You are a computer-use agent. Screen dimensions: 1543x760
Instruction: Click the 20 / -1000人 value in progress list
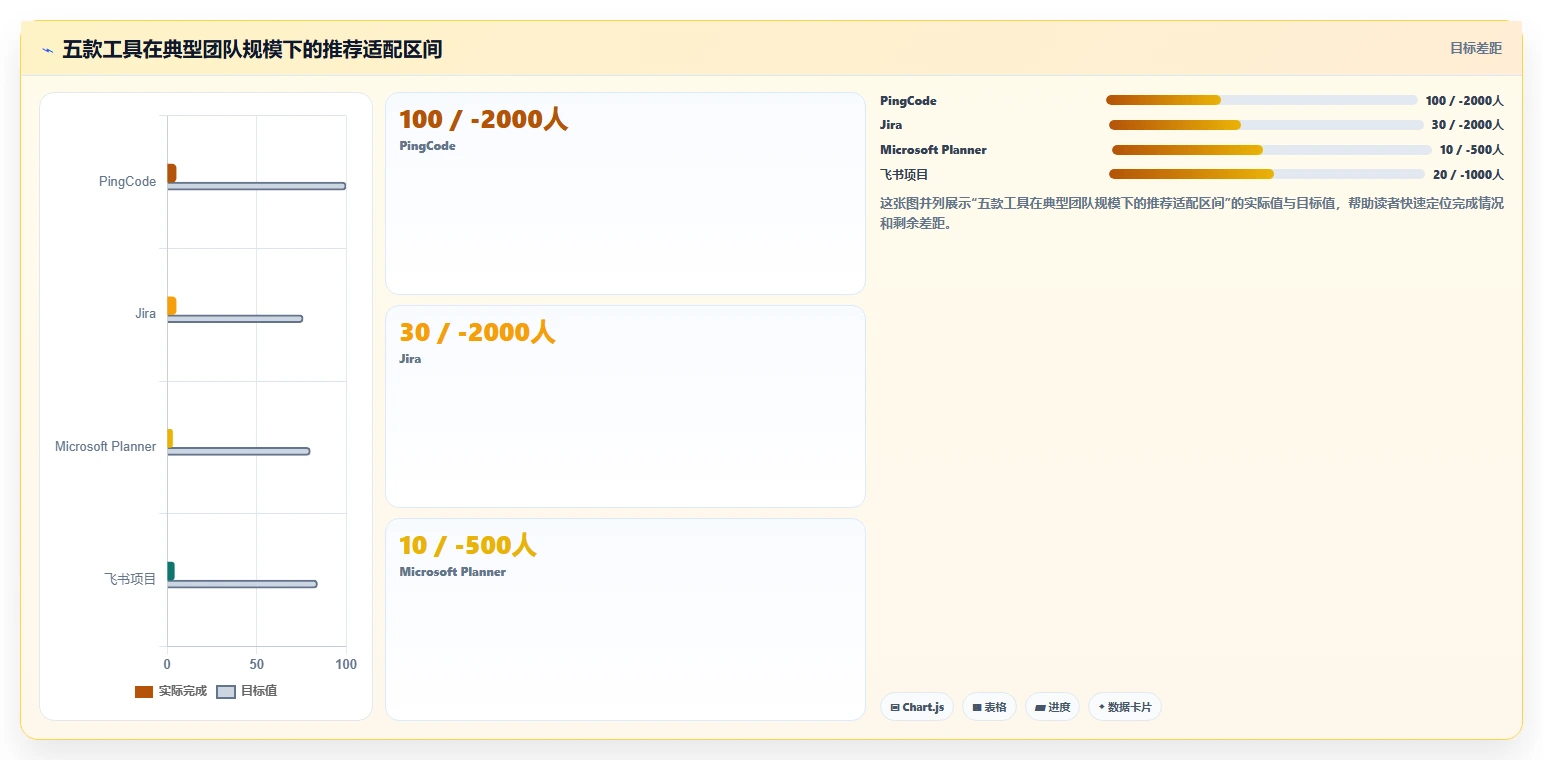pyautogui.click(x=1468, y=175)
